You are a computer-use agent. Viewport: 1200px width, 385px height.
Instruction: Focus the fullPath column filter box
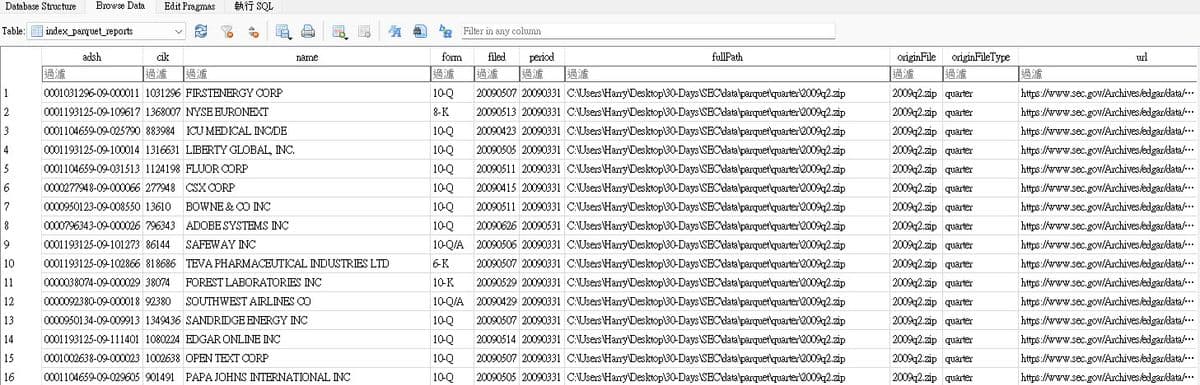(x=726, y=74)
